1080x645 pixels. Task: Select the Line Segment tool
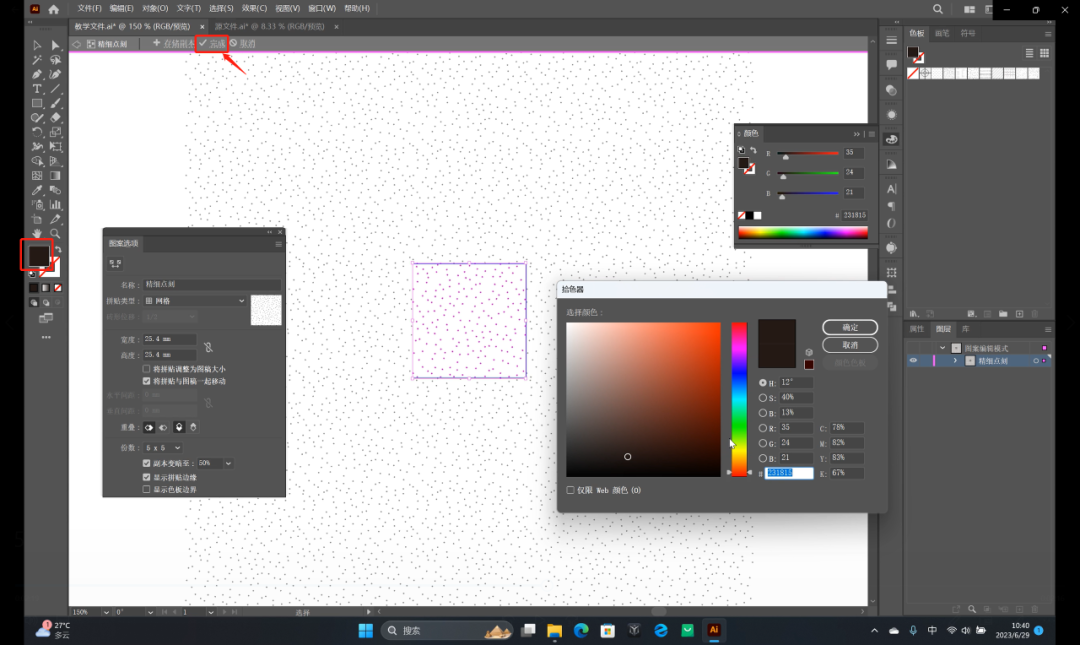(55, 89)
